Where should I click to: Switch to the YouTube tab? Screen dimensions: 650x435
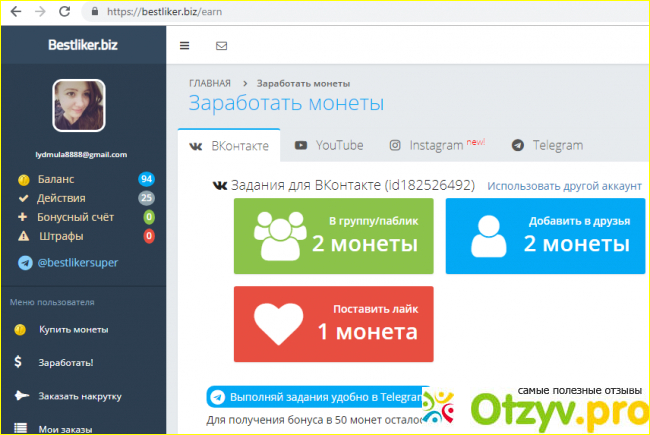pos(329,145)
